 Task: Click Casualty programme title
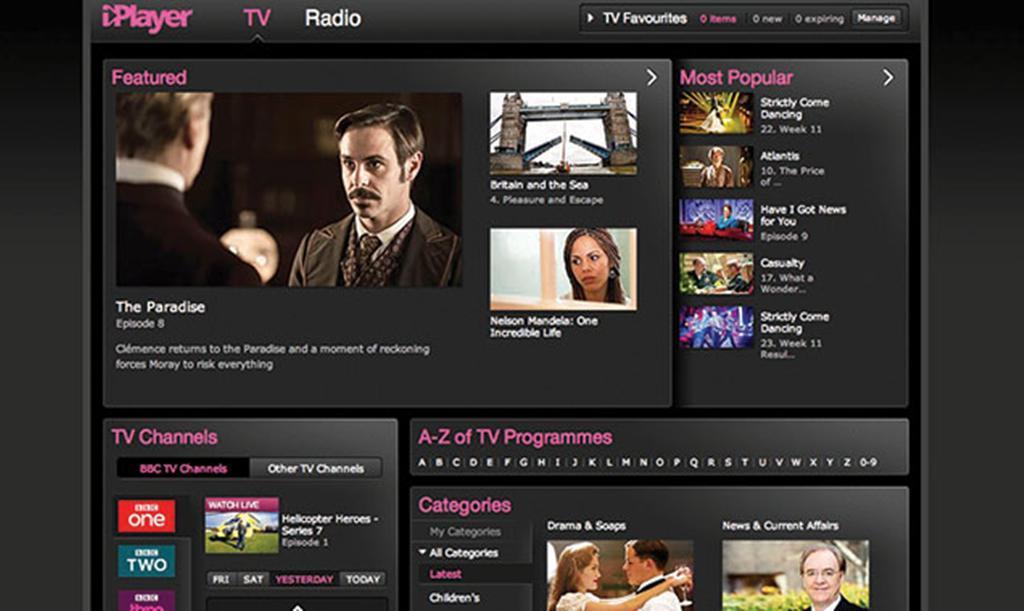tap(782, 263)
